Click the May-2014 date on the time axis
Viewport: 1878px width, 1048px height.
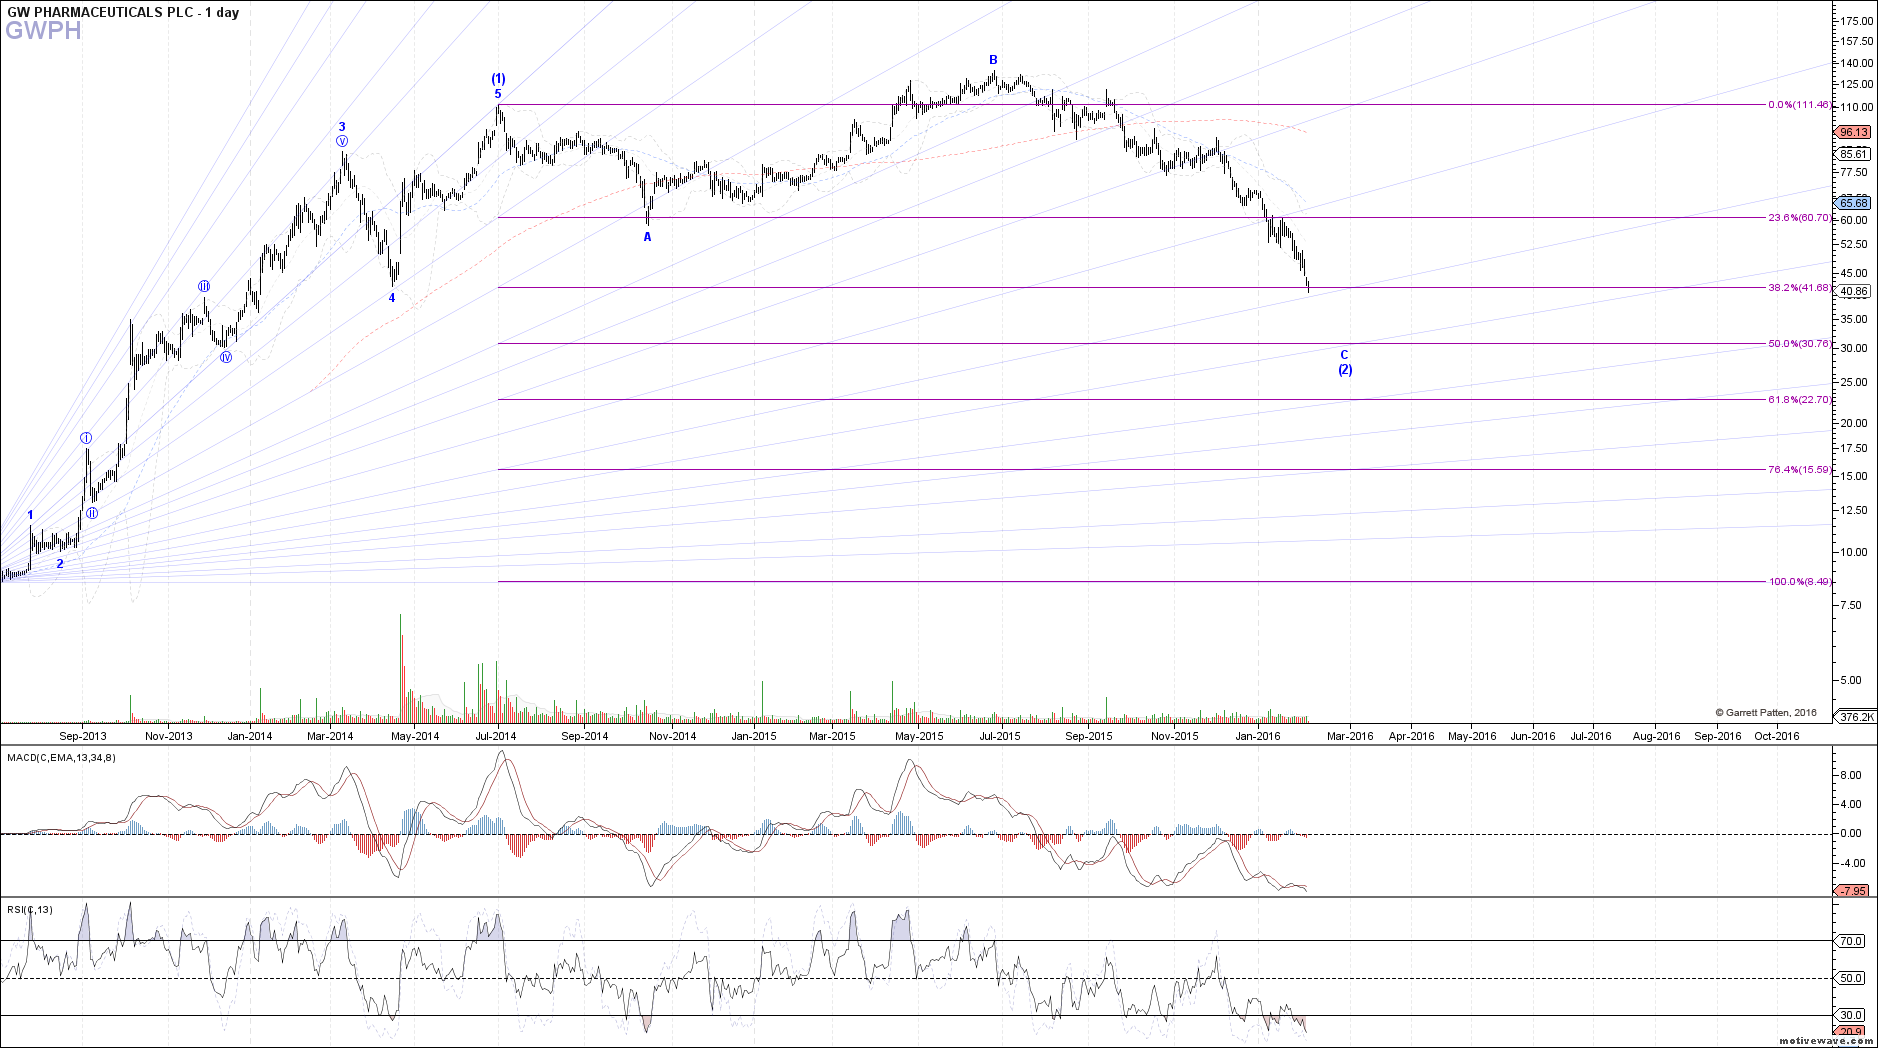415,736
